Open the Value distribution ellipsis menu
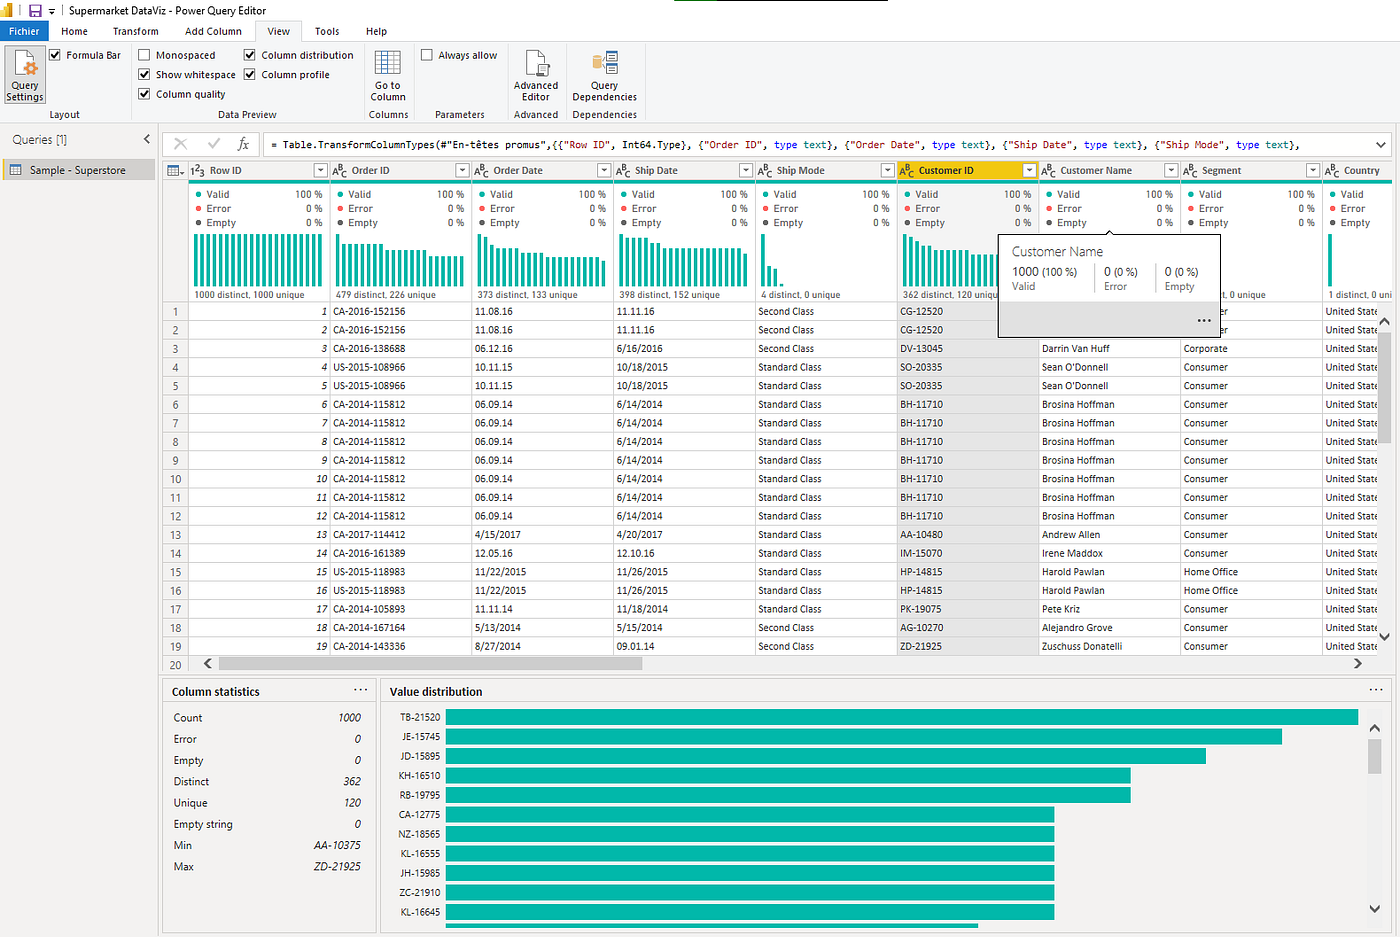This screenshot has width=1400, height=937. tap(1376, 689)
